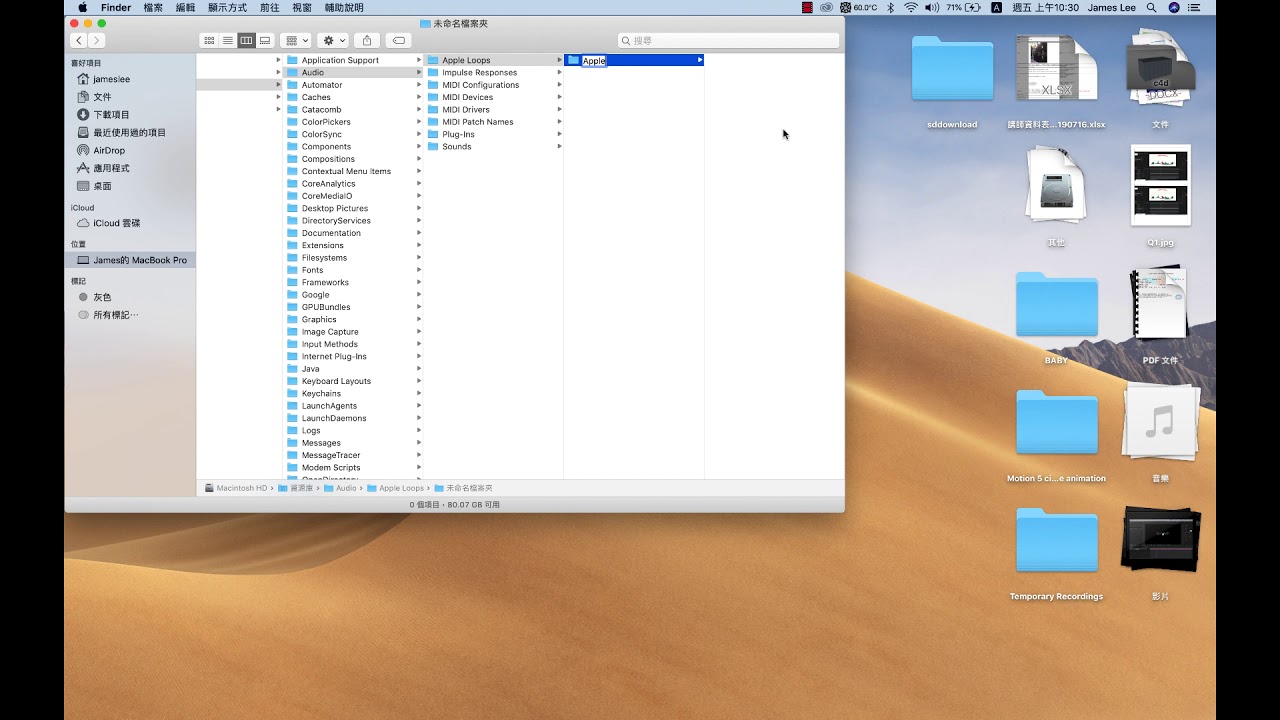Select the Audio folder
This screenshot has height=720, width=1280.
coord(354,72)
